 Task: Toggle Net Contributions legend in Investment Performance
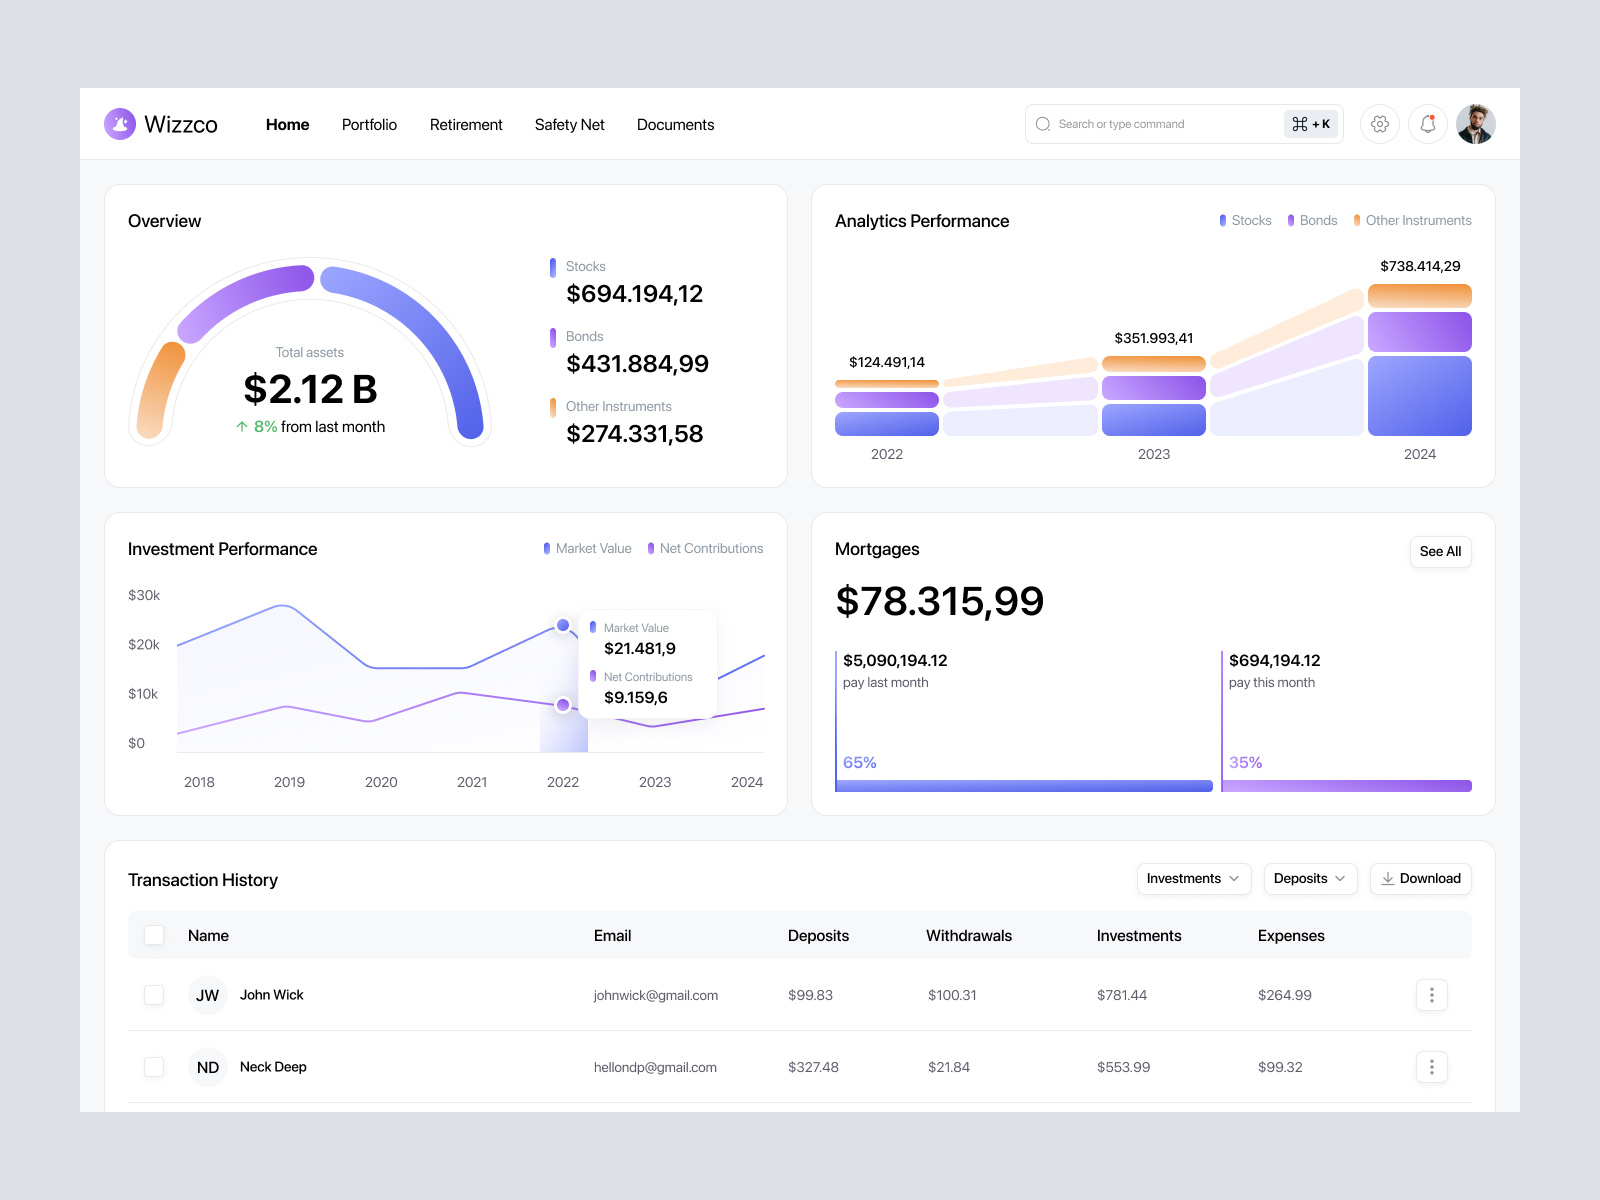click(705, 549)
